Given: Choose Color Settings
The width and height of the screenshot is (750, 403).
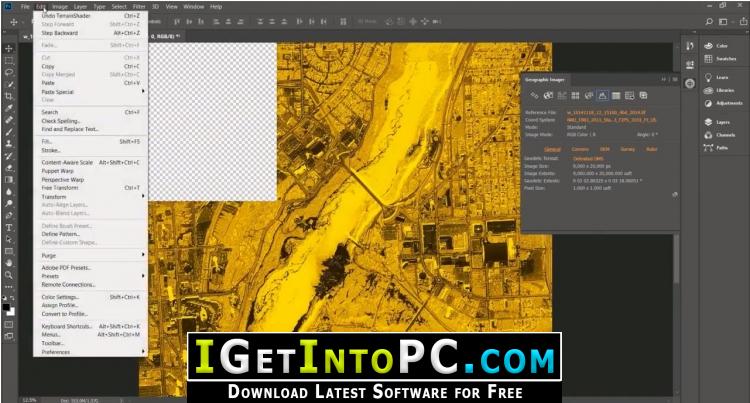Looking at the screenshot, I should point(91,297).
